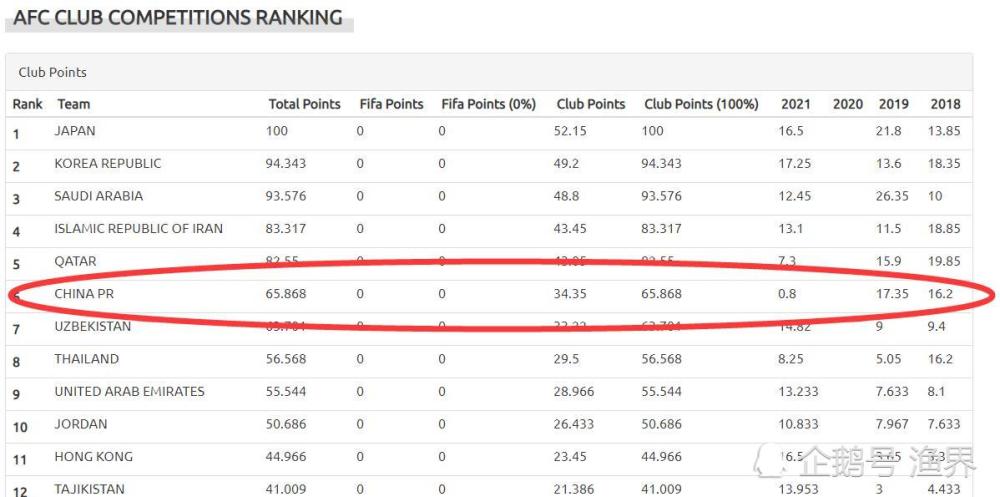Viewport: 1000px width, 497px height.
Task: Click the JAPAN team row
Action: click(x=489, y=133)
